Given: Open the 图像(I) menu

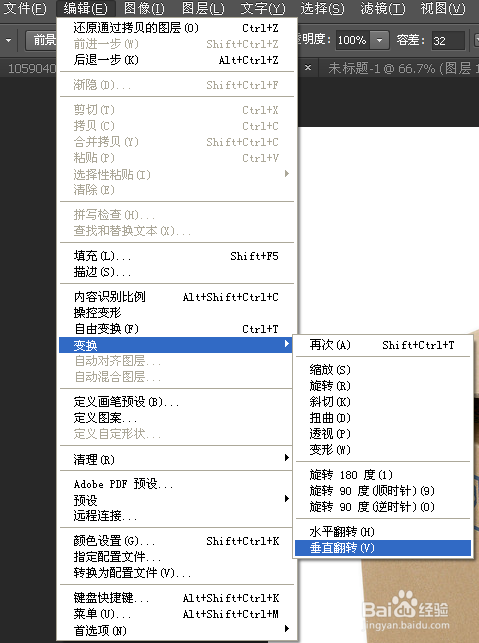Looking at the screenshot, I should (144, 8).
